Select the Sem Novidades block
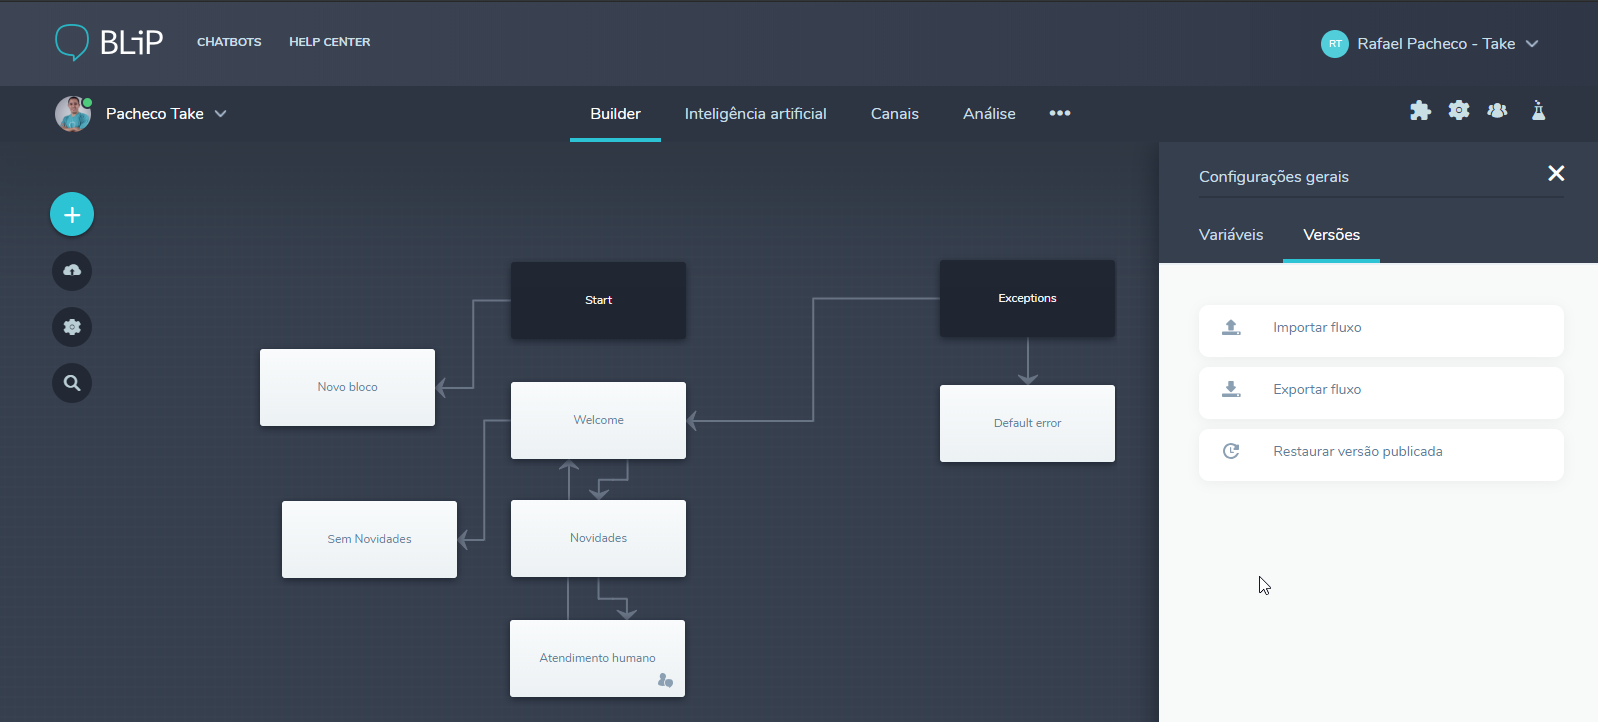The height and width of the screenshot is (722, 1598). click(x=369, y=539)
